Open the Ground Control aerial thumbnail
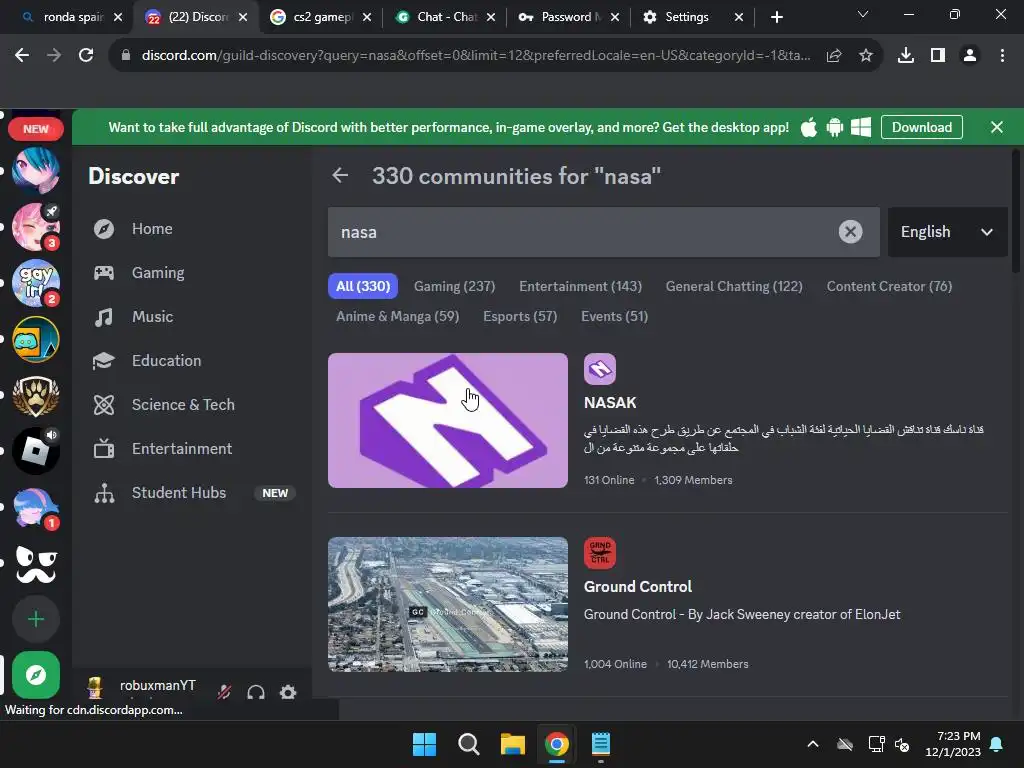Screen dimensions: 1024x768 tap(448, 605)
